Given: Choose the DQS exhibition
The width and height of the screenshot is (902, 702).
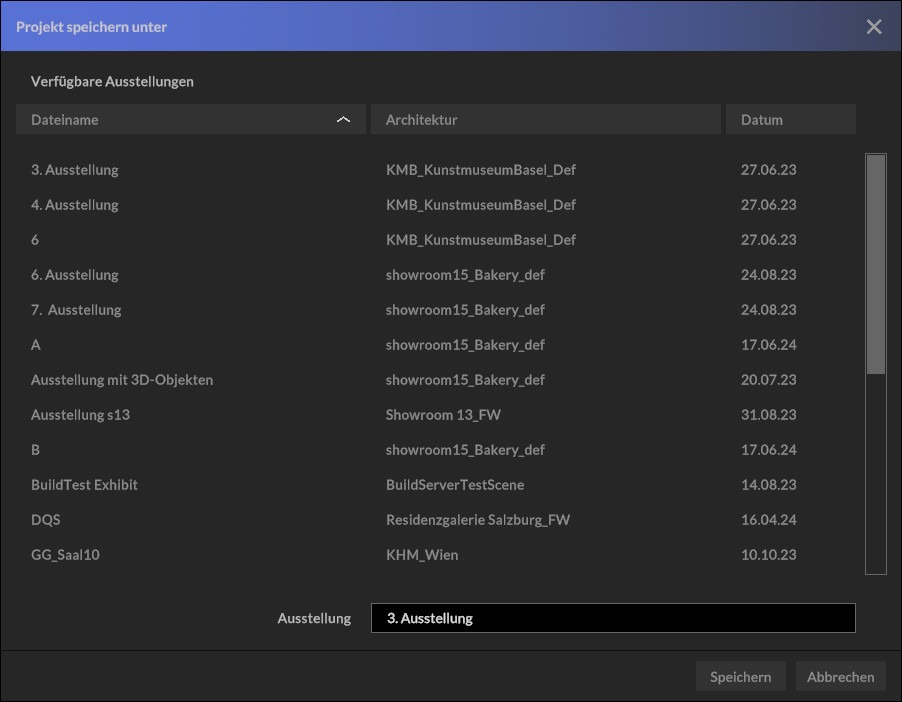Looking at the screenshot, I should tap(436, 520).
